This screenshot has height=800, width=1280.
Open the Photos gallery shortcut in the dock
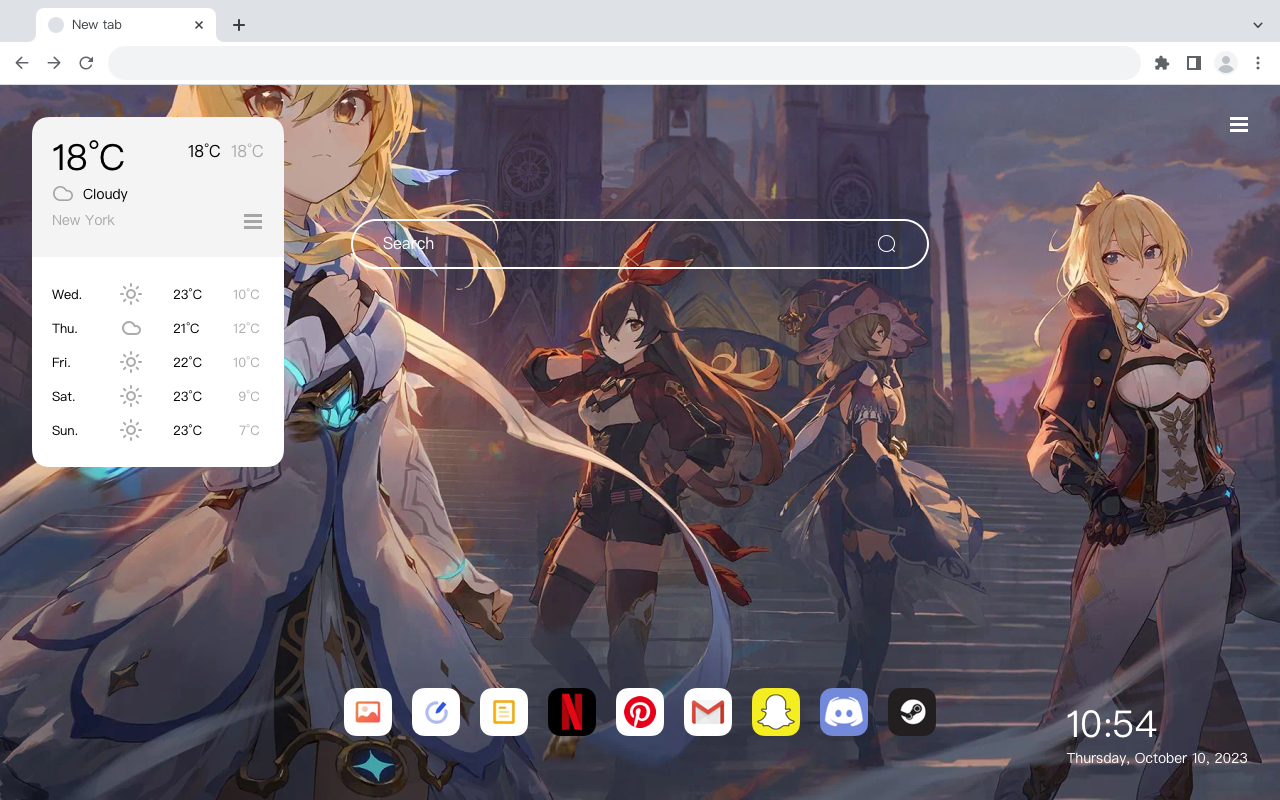click(368, 712)
